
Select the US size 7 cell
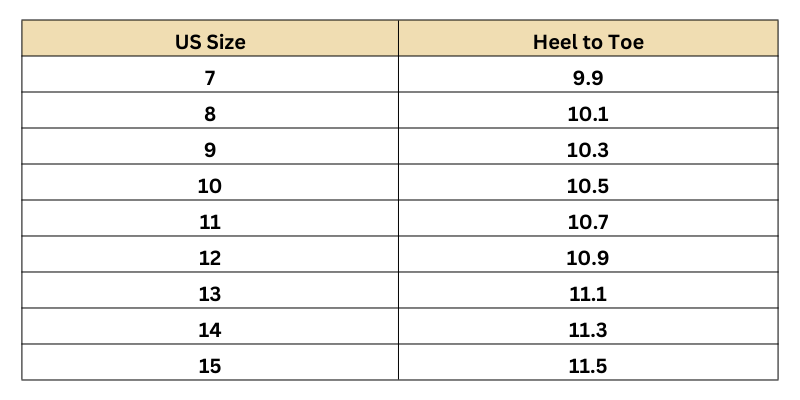coord(210,78)
